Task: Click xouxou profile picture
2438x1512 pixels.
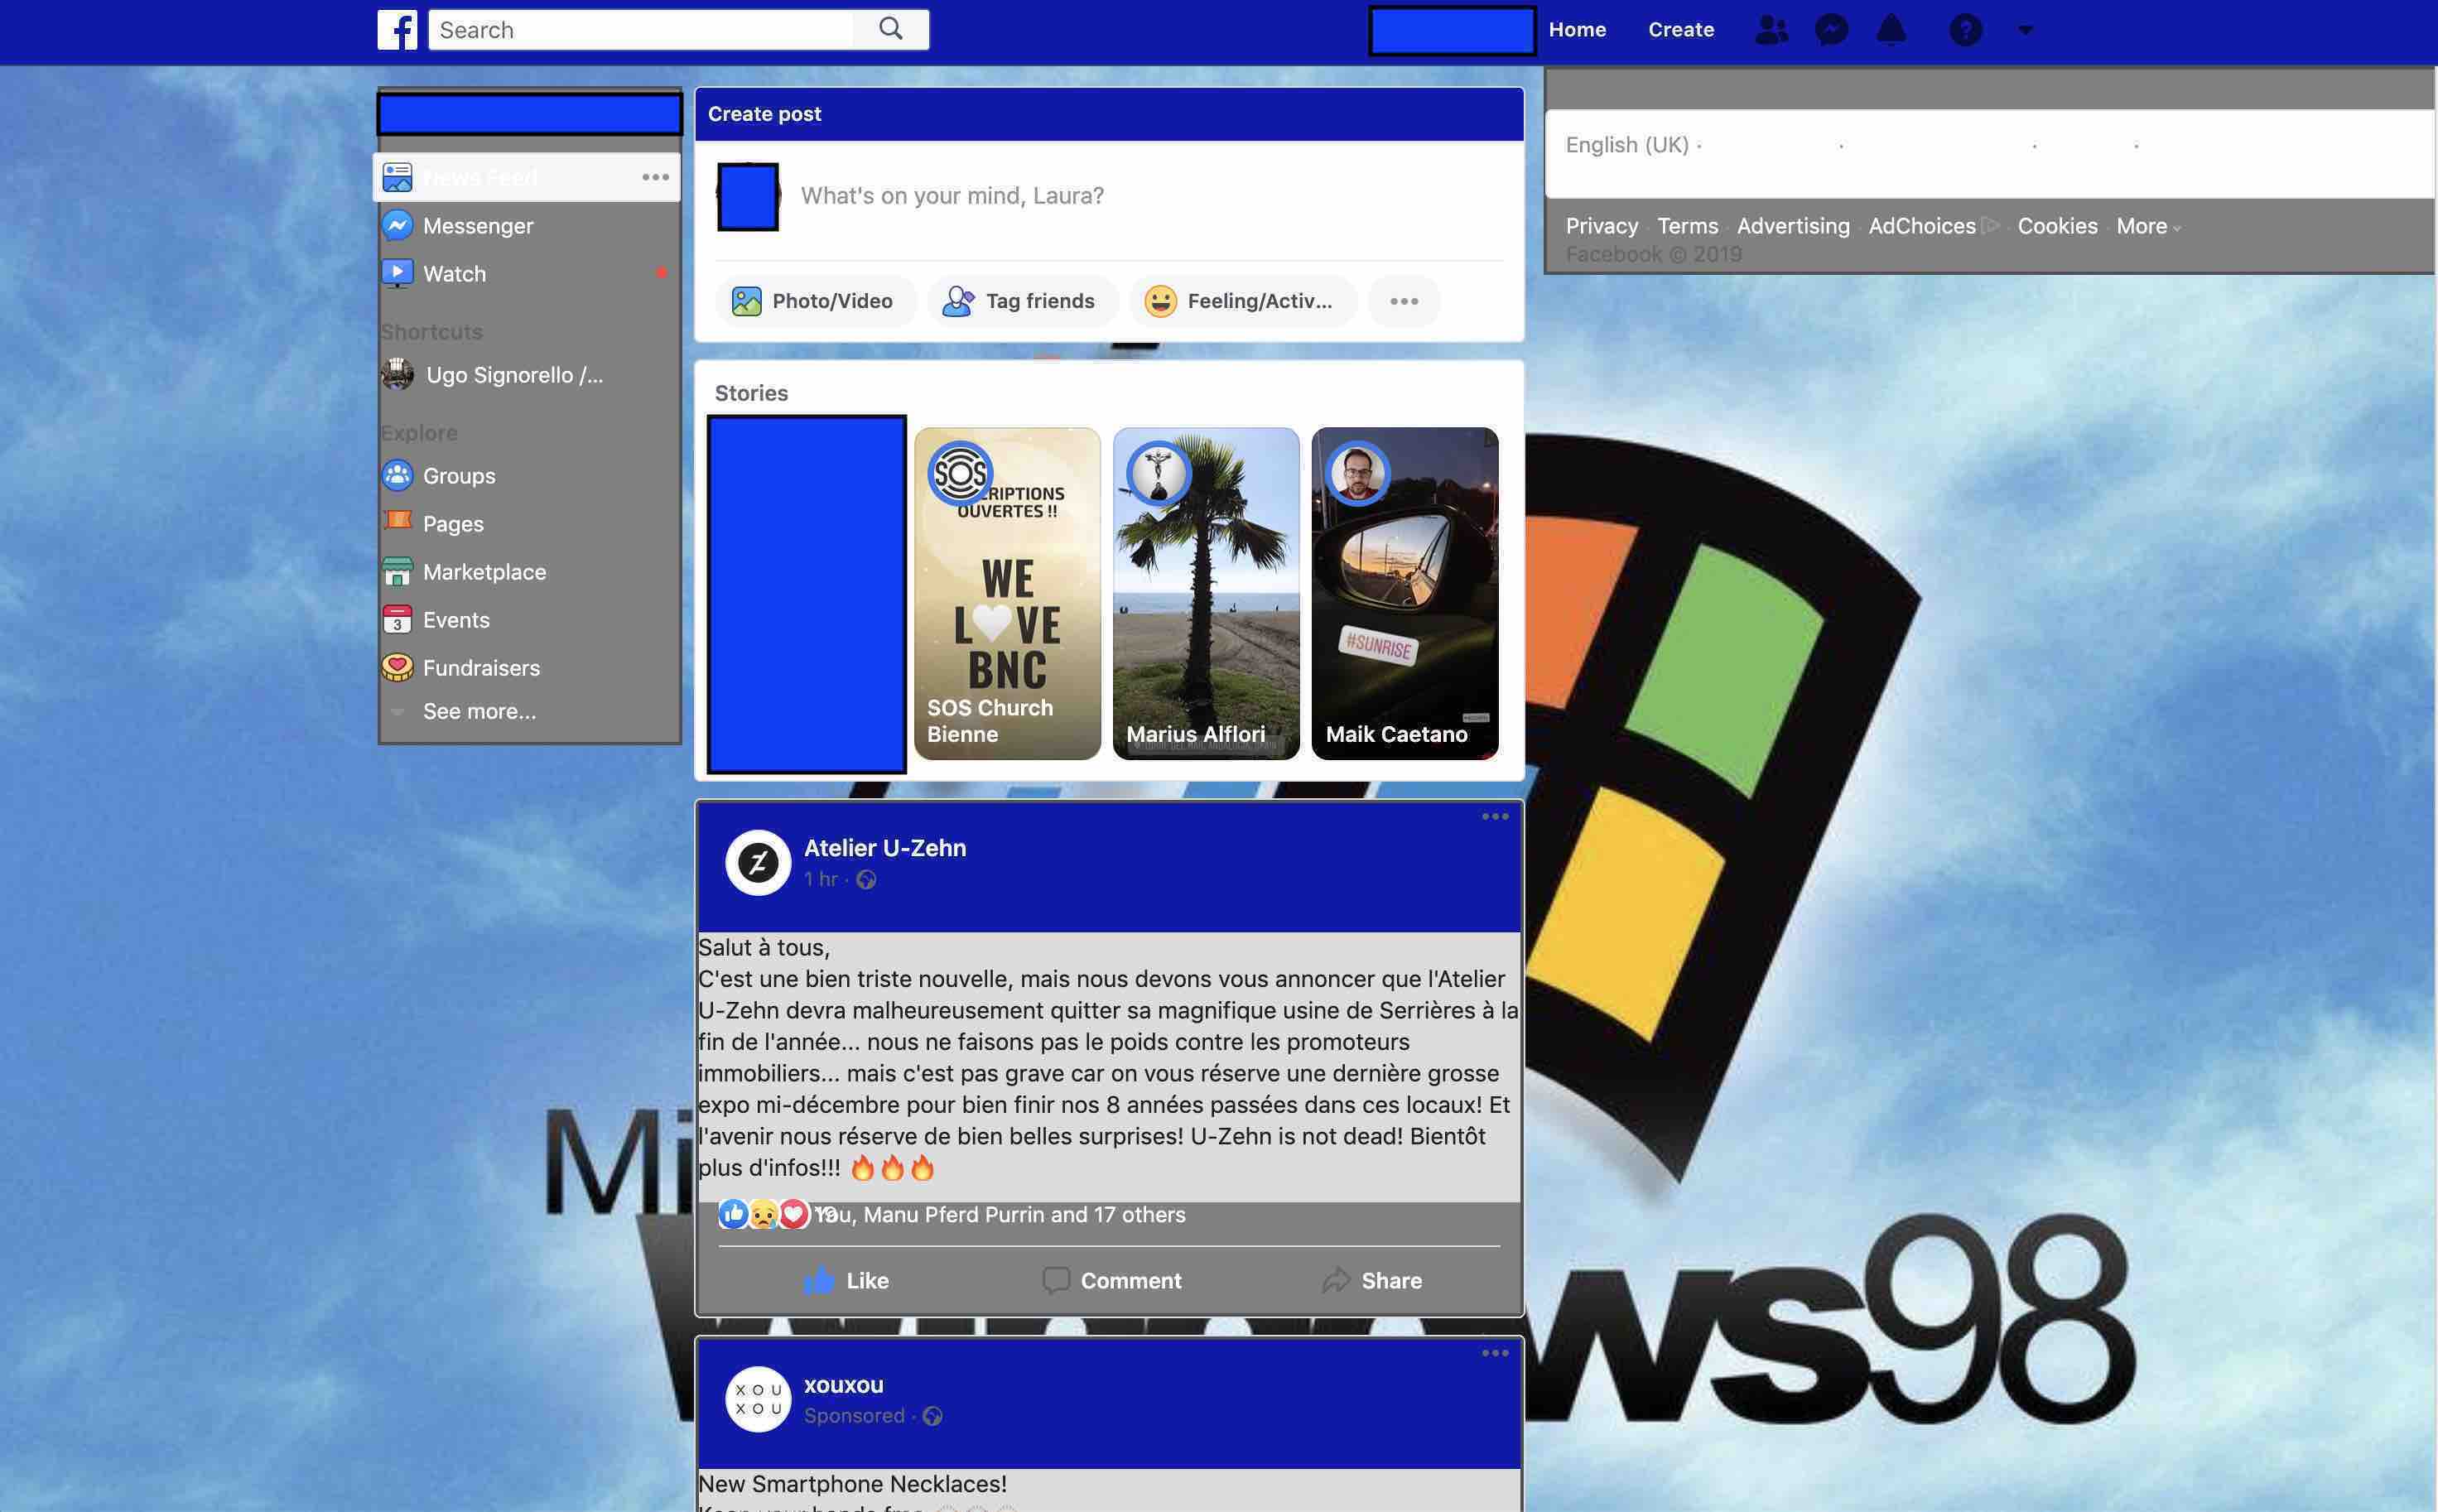Action: pyautogui.click(x=758, y=1399)
